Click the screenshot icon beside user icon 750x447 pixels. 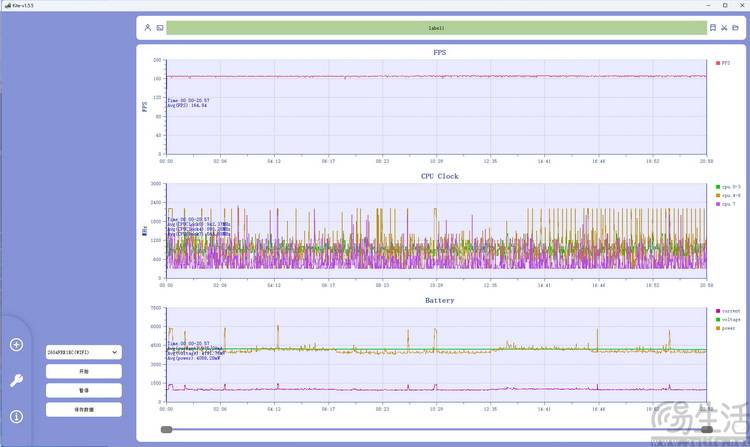pos(160,28)
